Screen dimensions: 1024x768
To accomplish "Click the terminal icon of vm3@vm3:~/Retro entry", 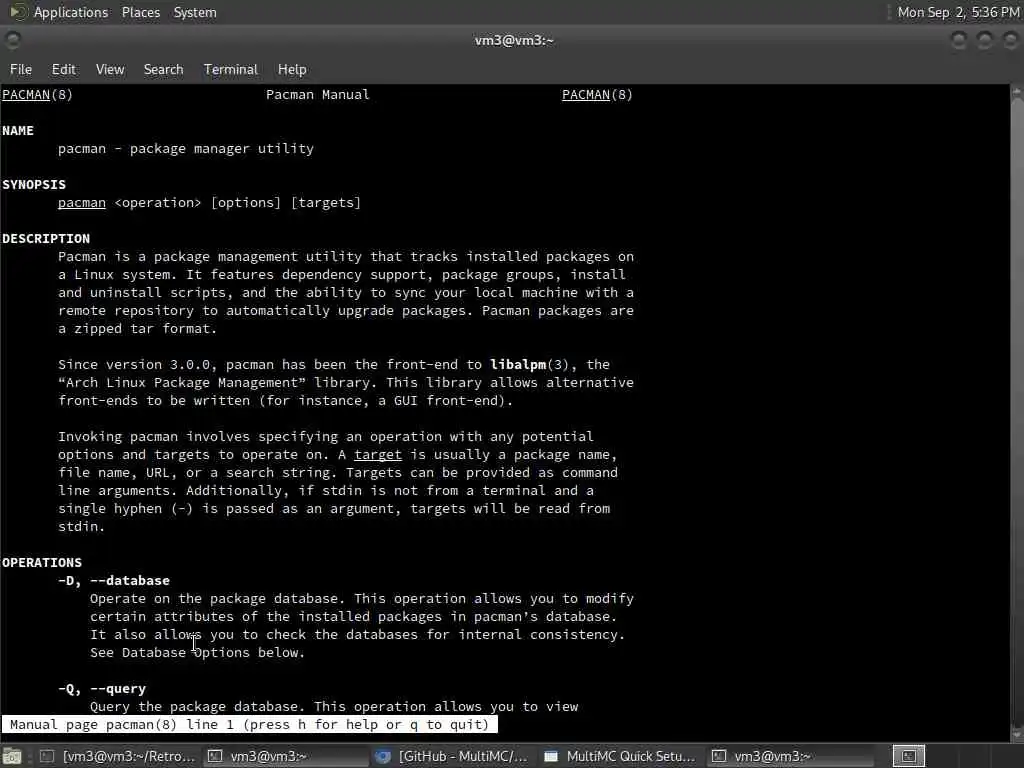I will [47, 756].
